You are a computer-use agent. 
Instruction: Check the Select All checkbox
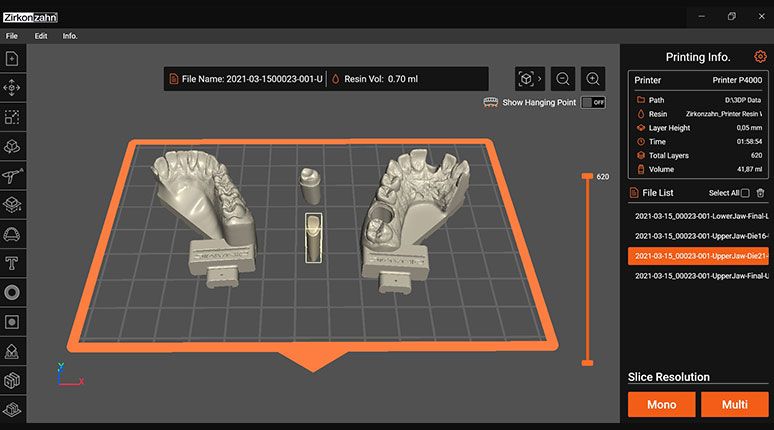point(745,193)
